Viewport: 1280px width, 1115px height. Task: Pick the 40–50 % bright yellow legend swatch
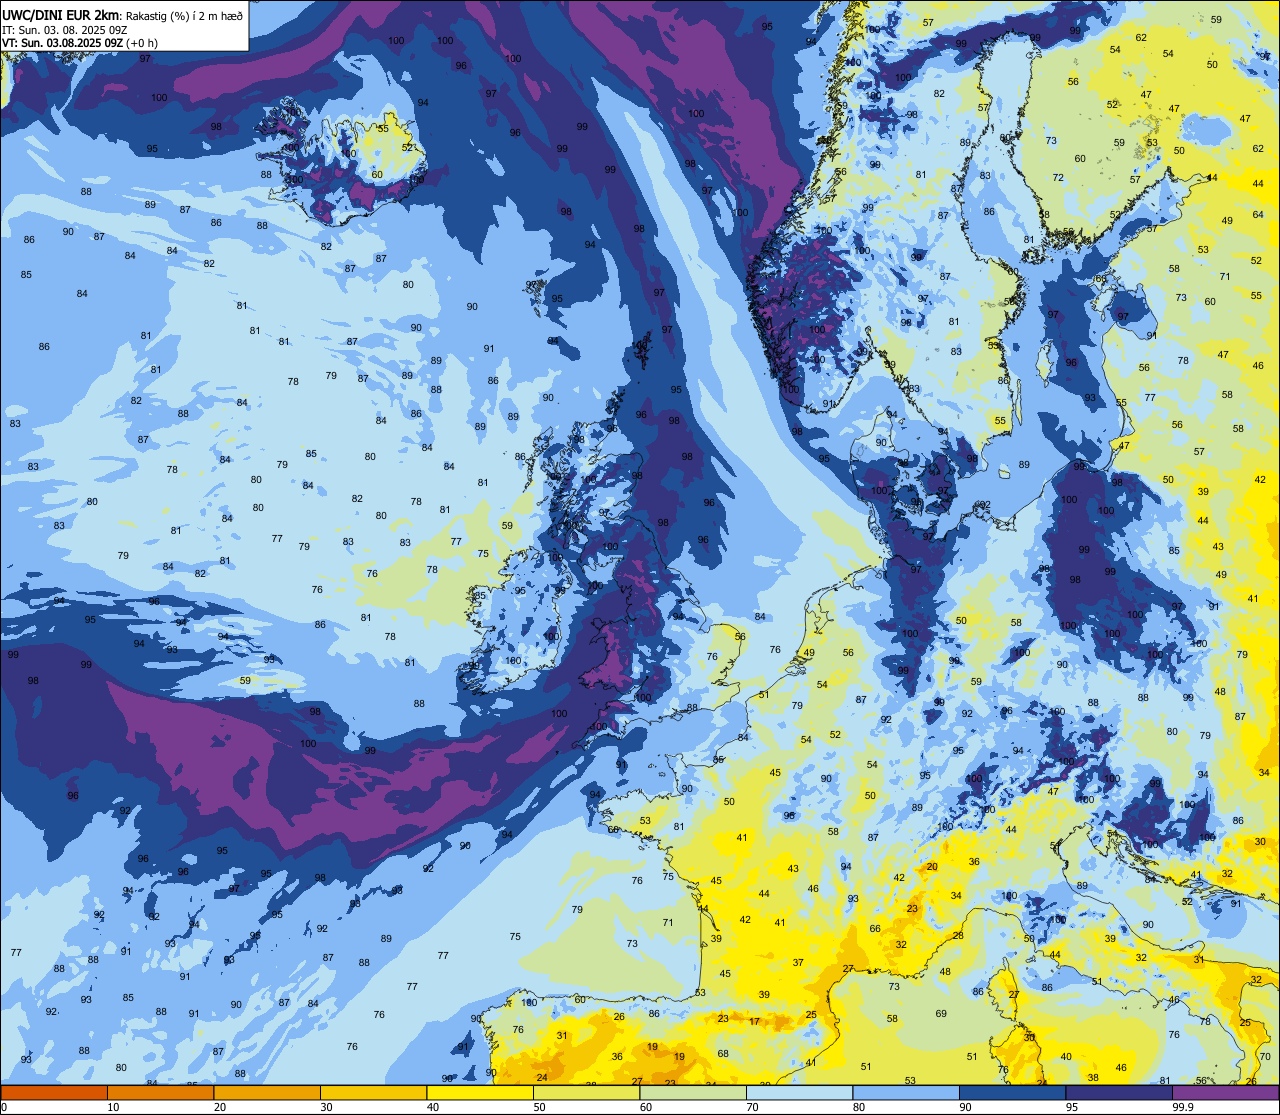coord(479,1092)
